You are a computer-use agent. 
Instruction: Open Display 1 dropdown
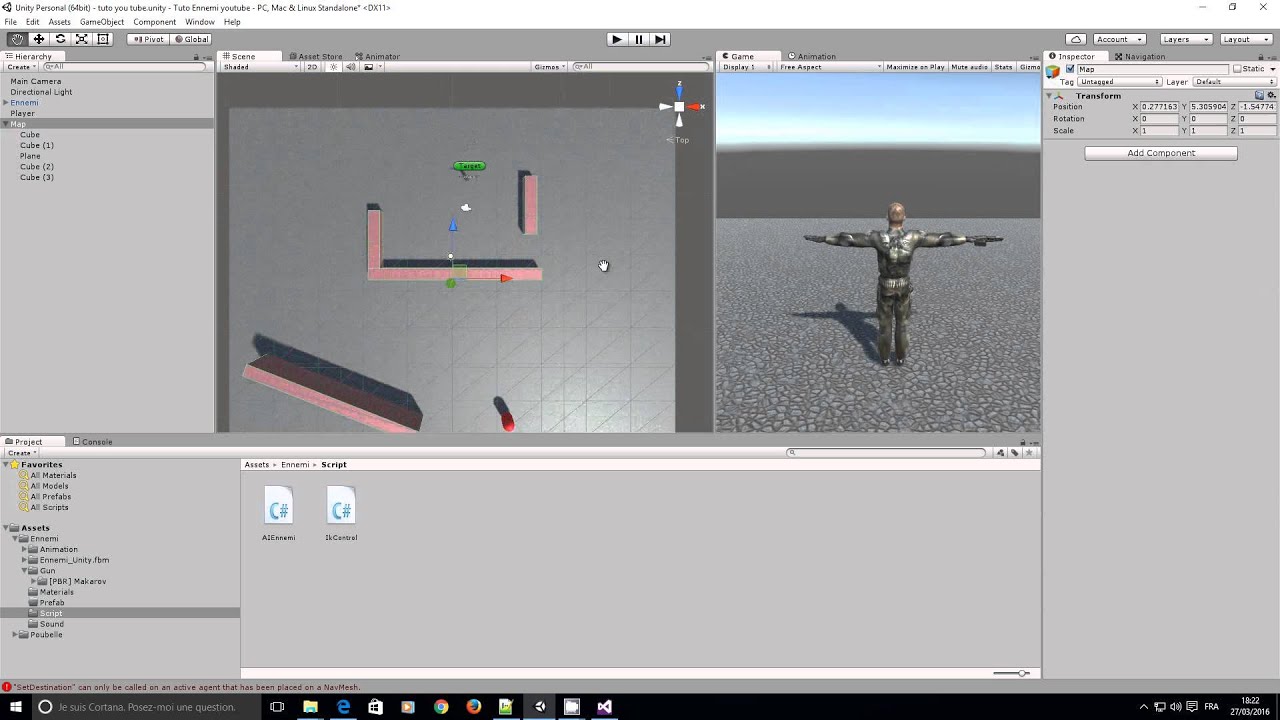tap(746, 67)
